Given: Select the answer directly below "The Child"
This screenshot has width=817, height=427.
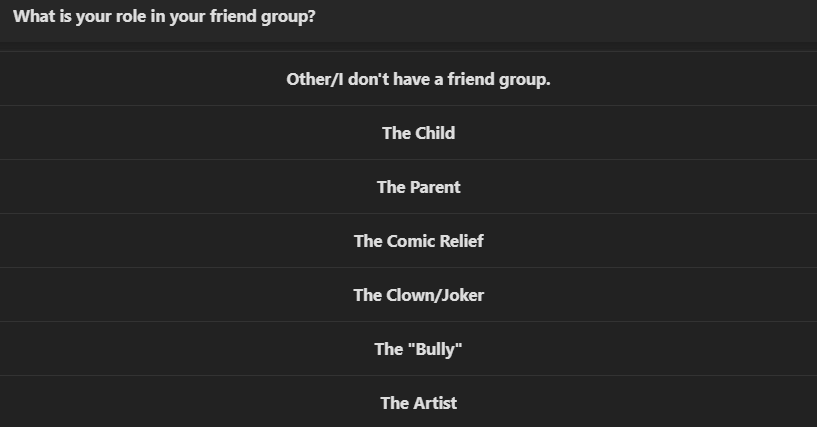Looking at the screenshot, I should [418, 187].
